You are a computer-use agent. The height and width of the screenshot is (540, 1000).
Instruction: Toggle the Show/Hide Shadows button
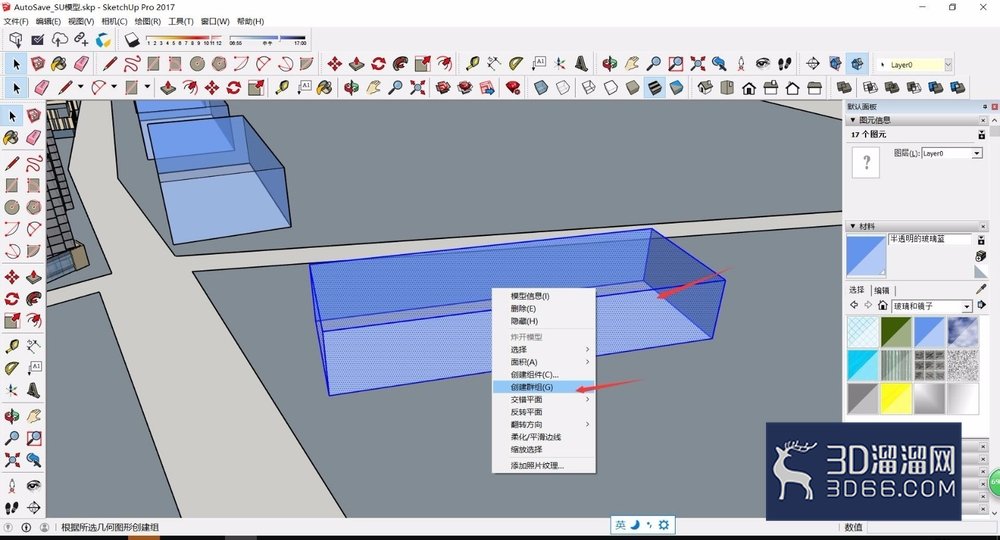131,40
